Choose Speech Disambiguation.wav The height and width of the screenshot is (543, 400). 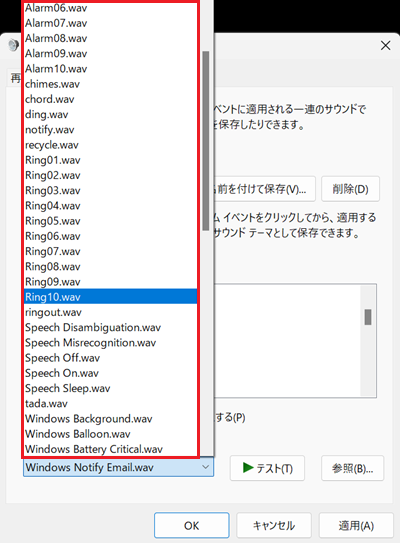click(111, 327)
